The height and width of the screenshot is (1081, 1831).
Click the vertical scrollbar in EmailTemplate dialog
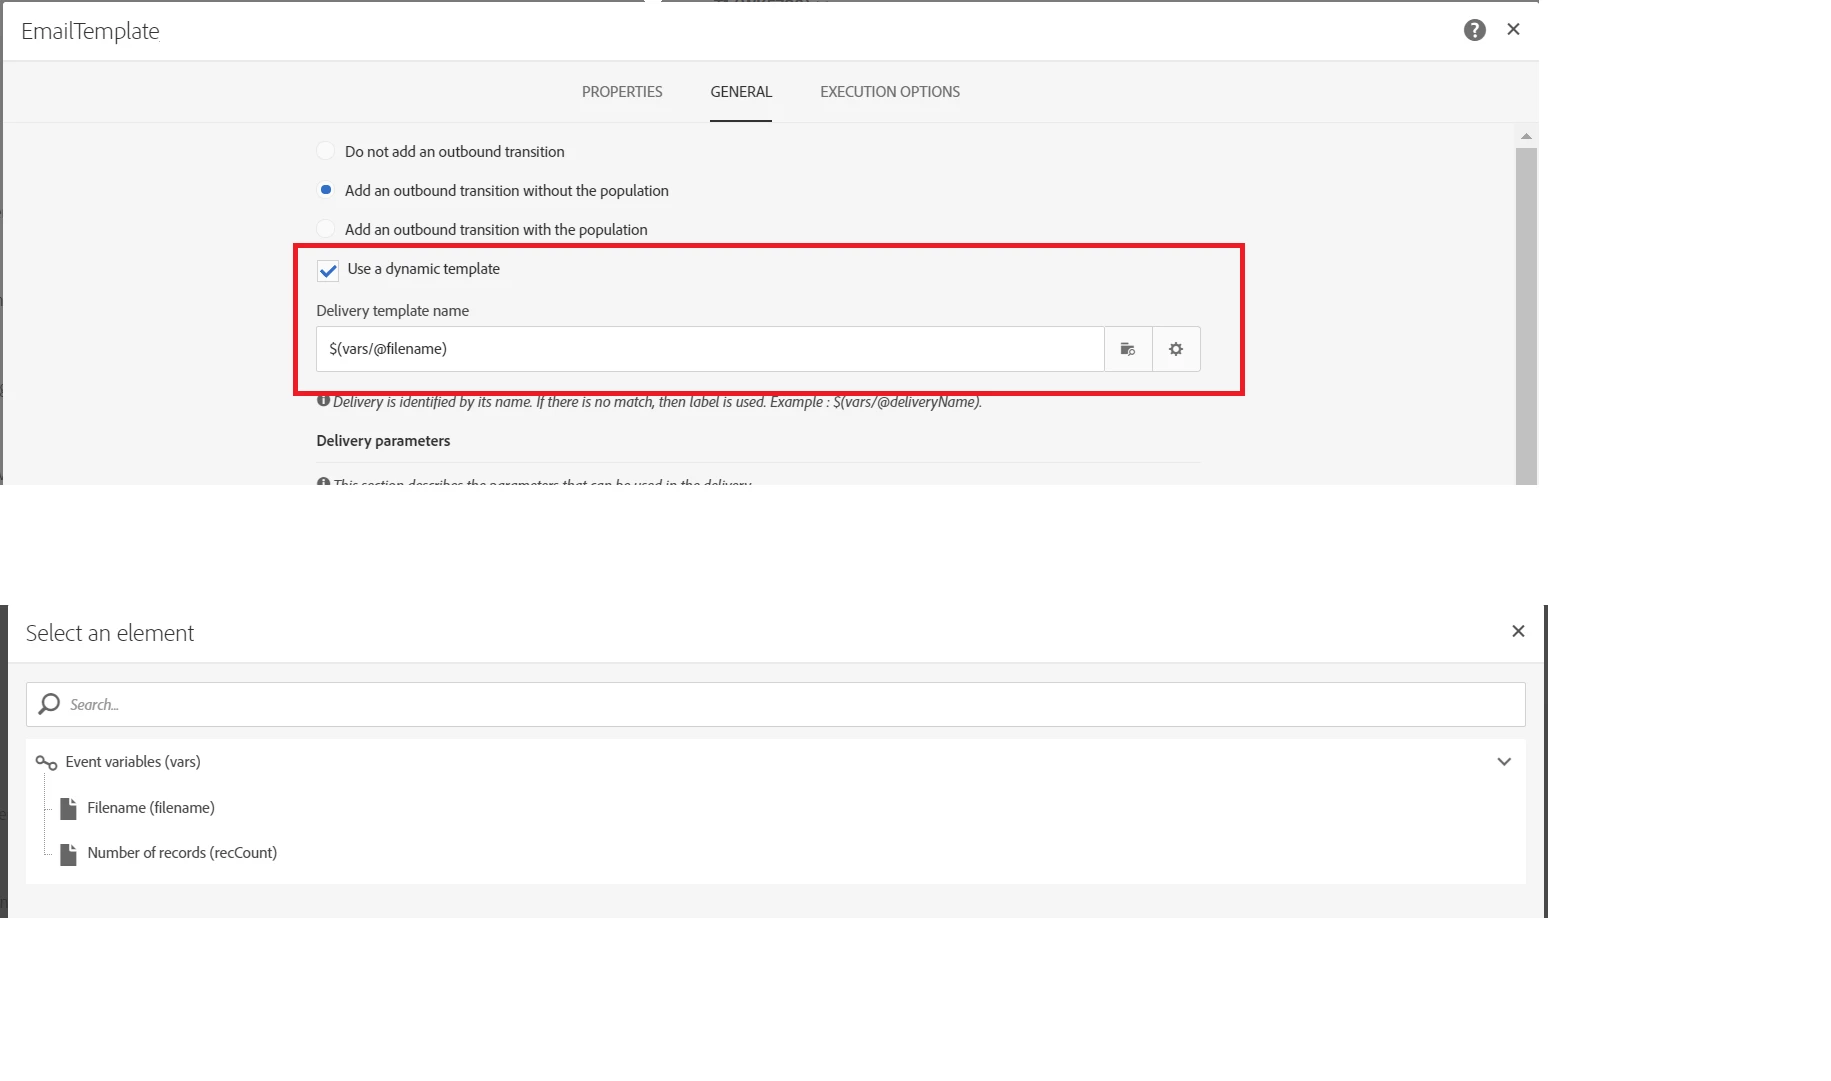(1526, 315)
